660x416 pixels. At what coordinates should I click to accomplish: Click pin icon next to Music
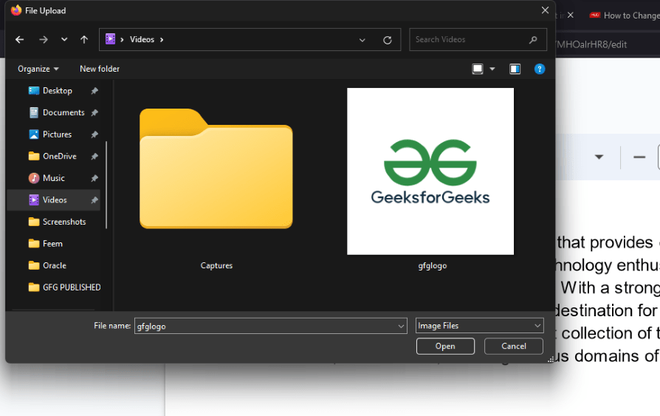point(94,179)
